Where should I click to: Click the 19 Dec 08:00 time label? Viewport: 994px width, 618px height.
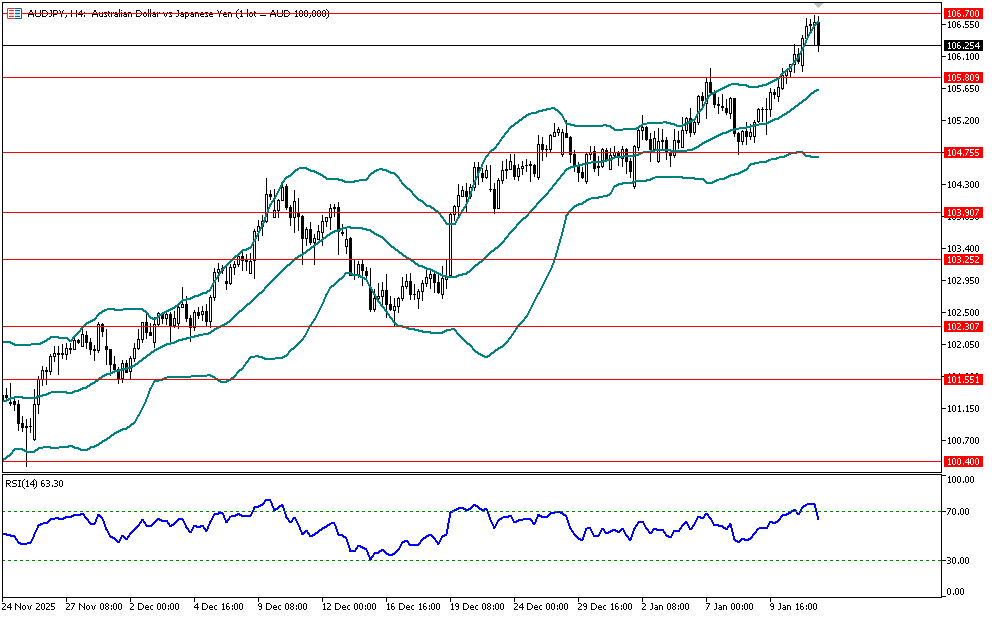(476, 606)
